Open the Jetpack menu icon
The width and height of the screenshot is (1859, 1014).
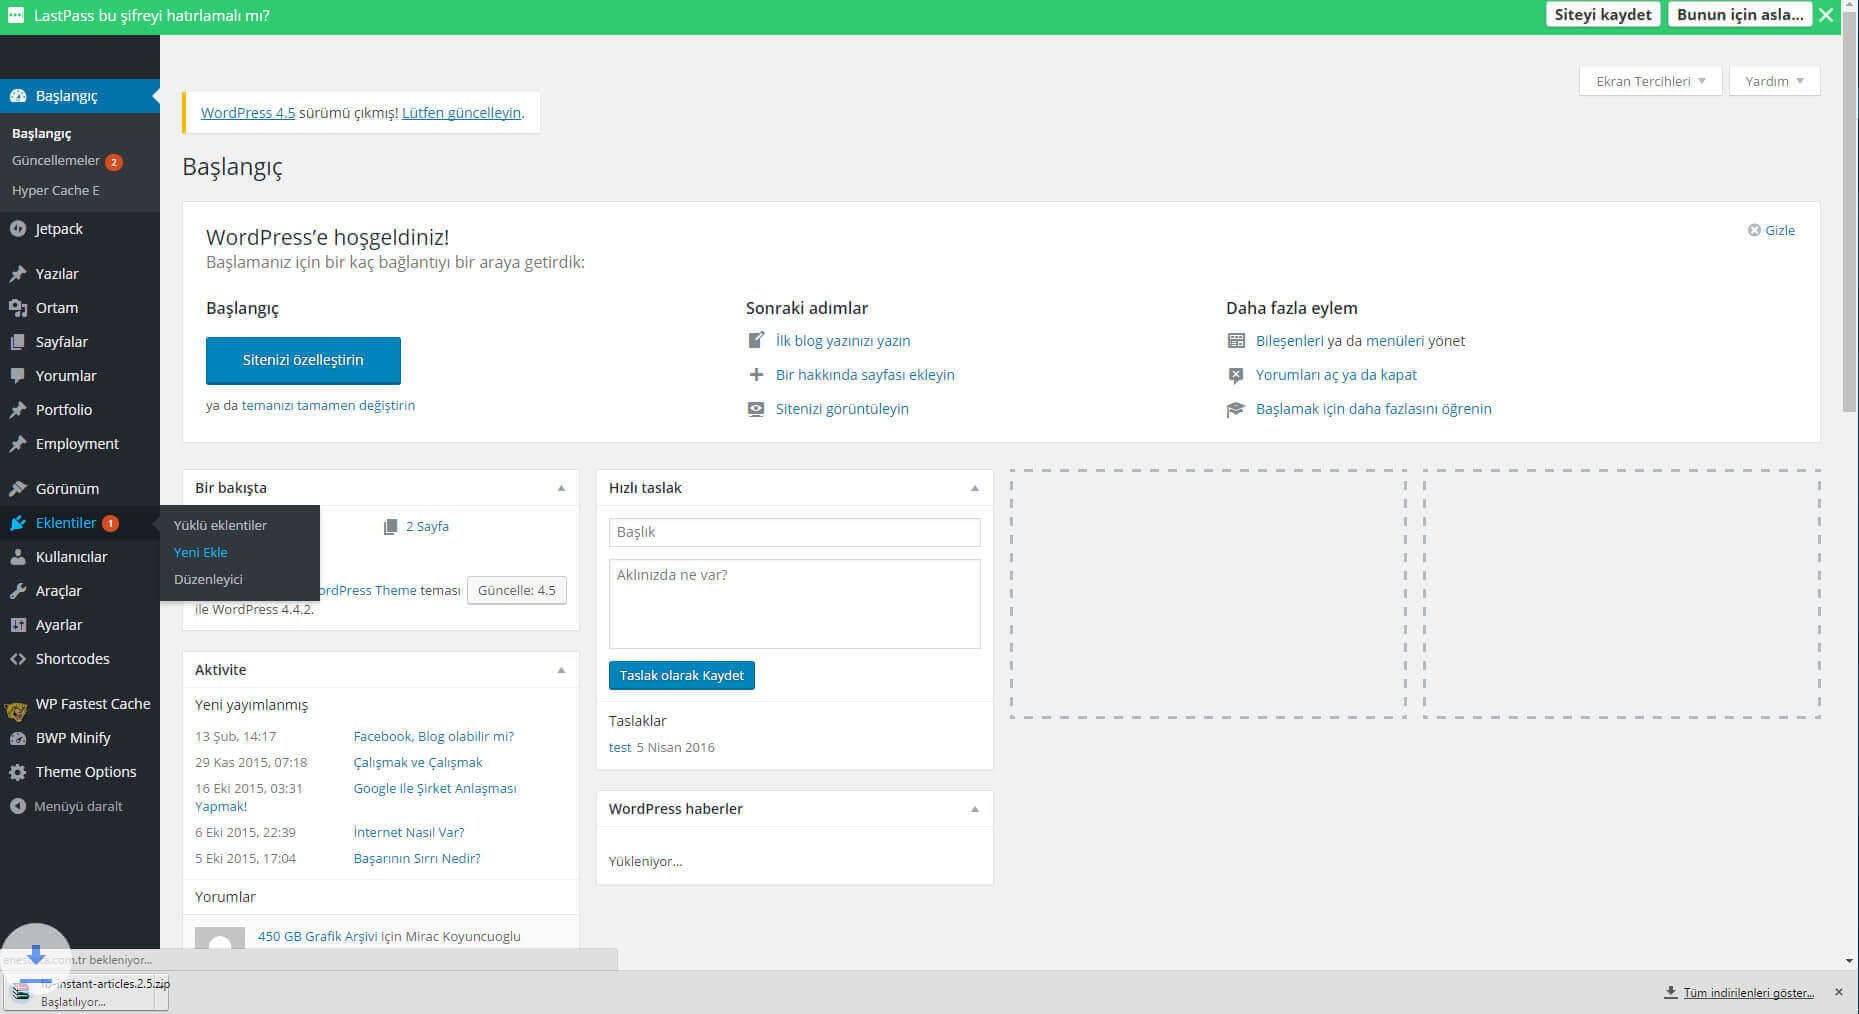(17, 229)
